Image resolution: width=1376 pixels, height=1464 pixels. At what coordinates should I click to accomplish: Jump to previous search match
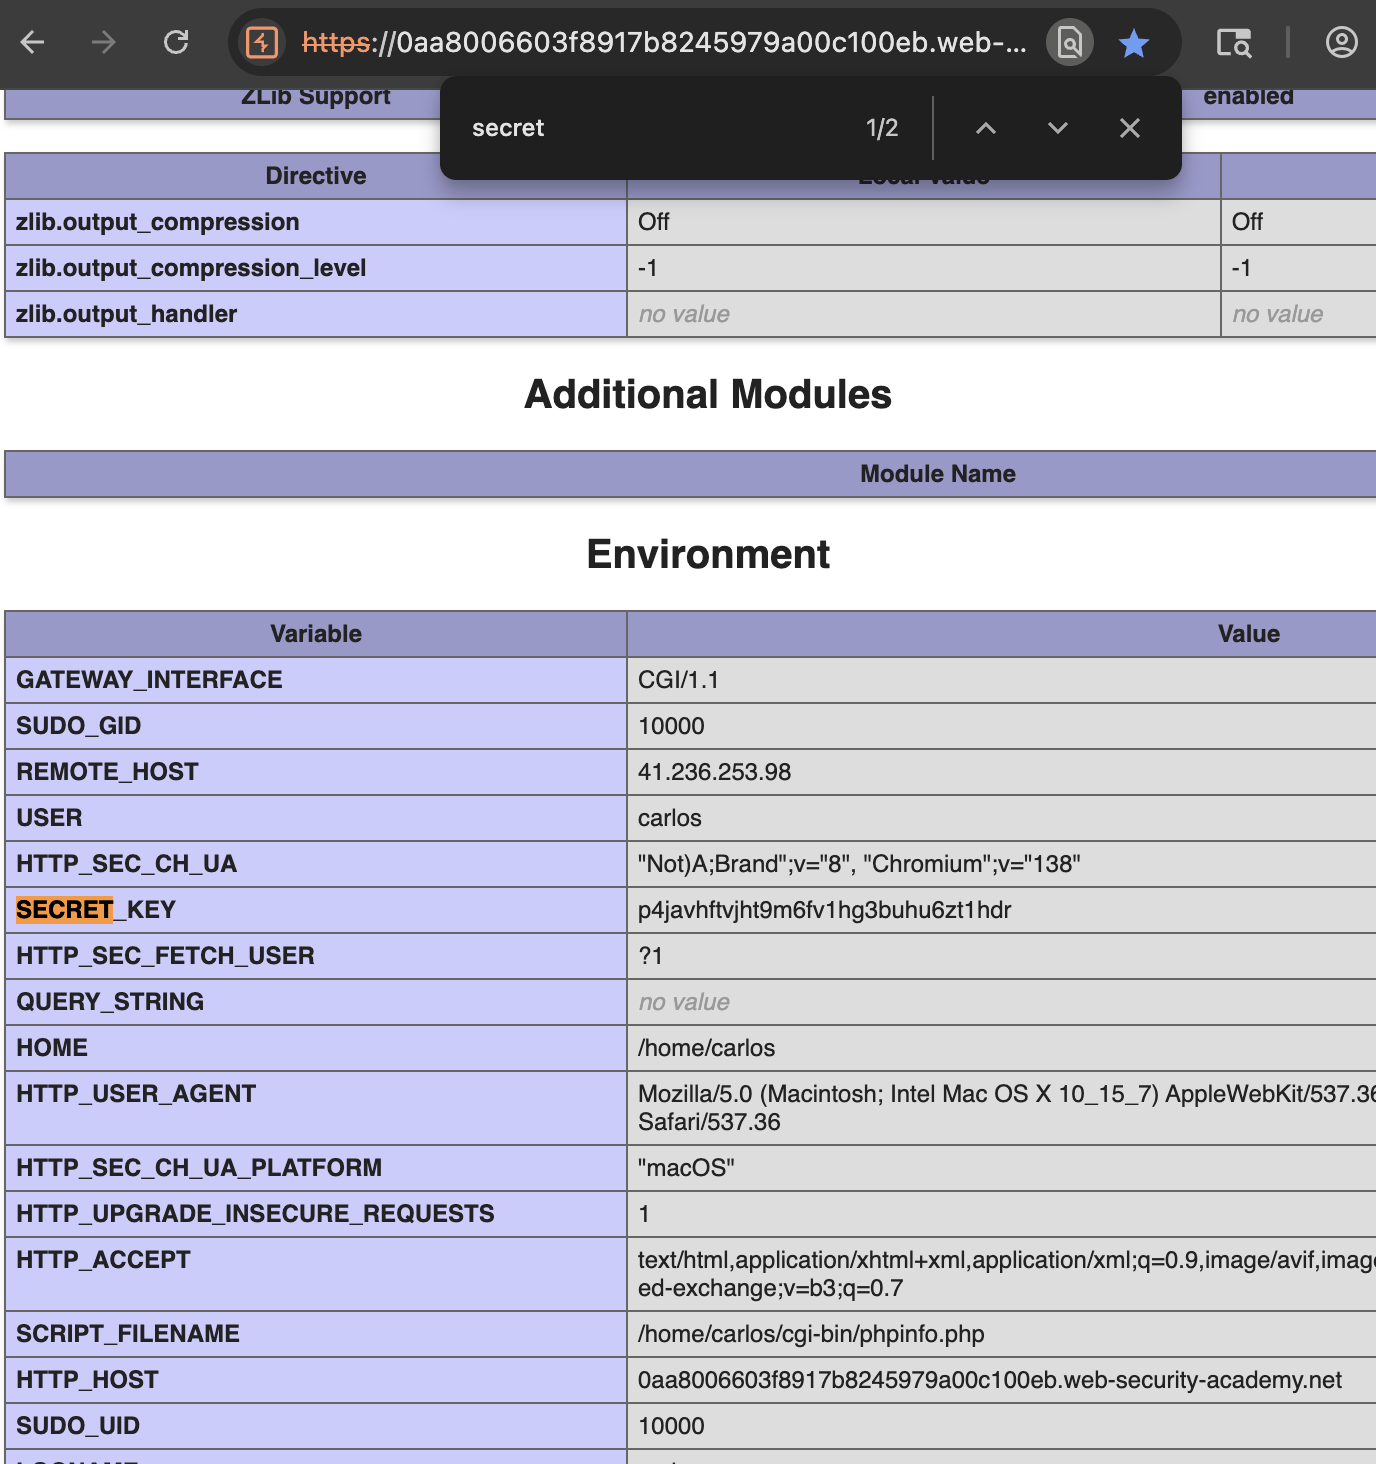click(986, 128)
